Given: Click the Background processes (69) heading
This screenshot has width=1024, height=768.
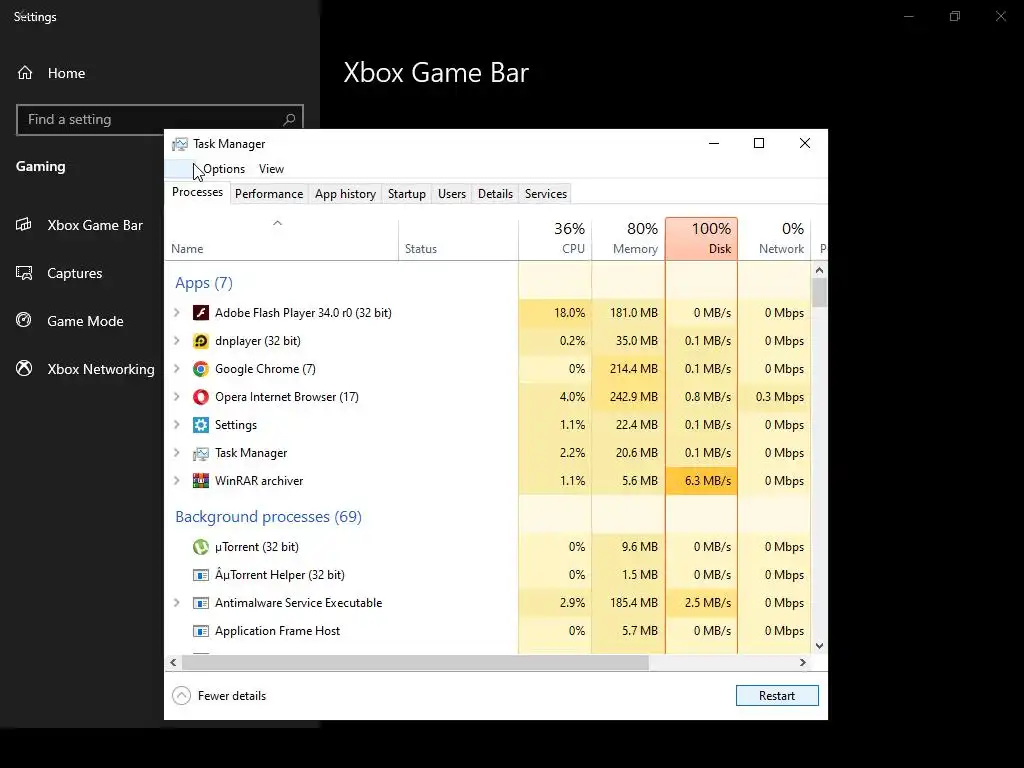Looking at the screenshot, I should (x=268, y=517).
